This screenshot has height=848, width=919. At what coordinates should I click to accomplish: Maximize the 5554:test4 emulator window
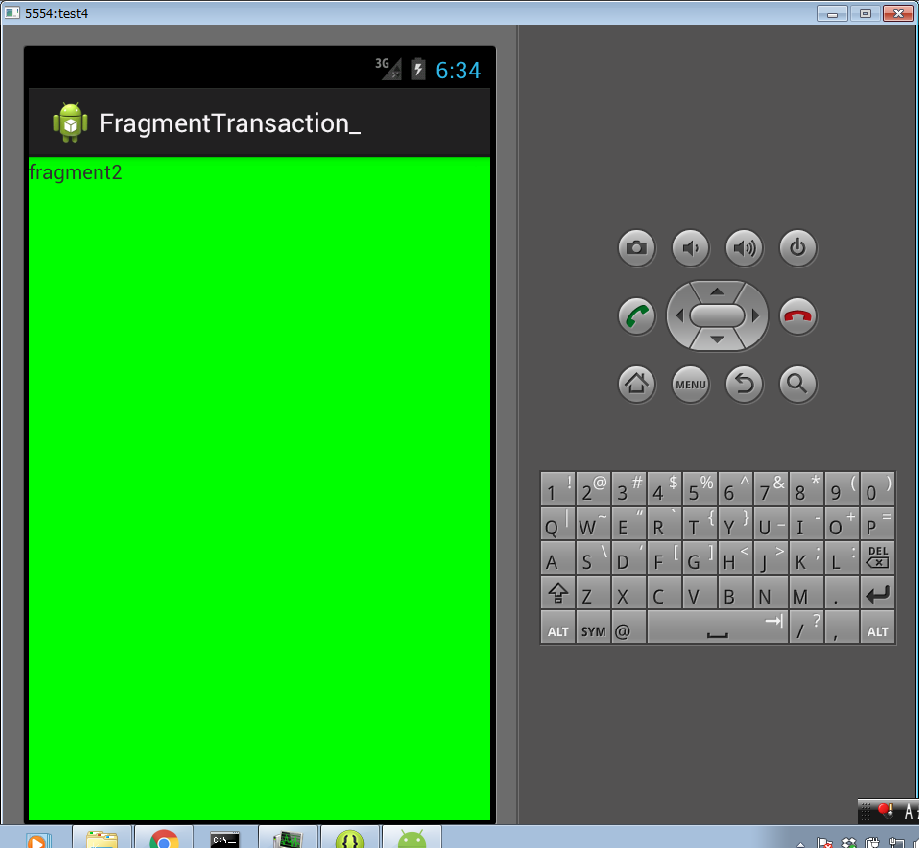pyautogui.click(x=865, y=13)
